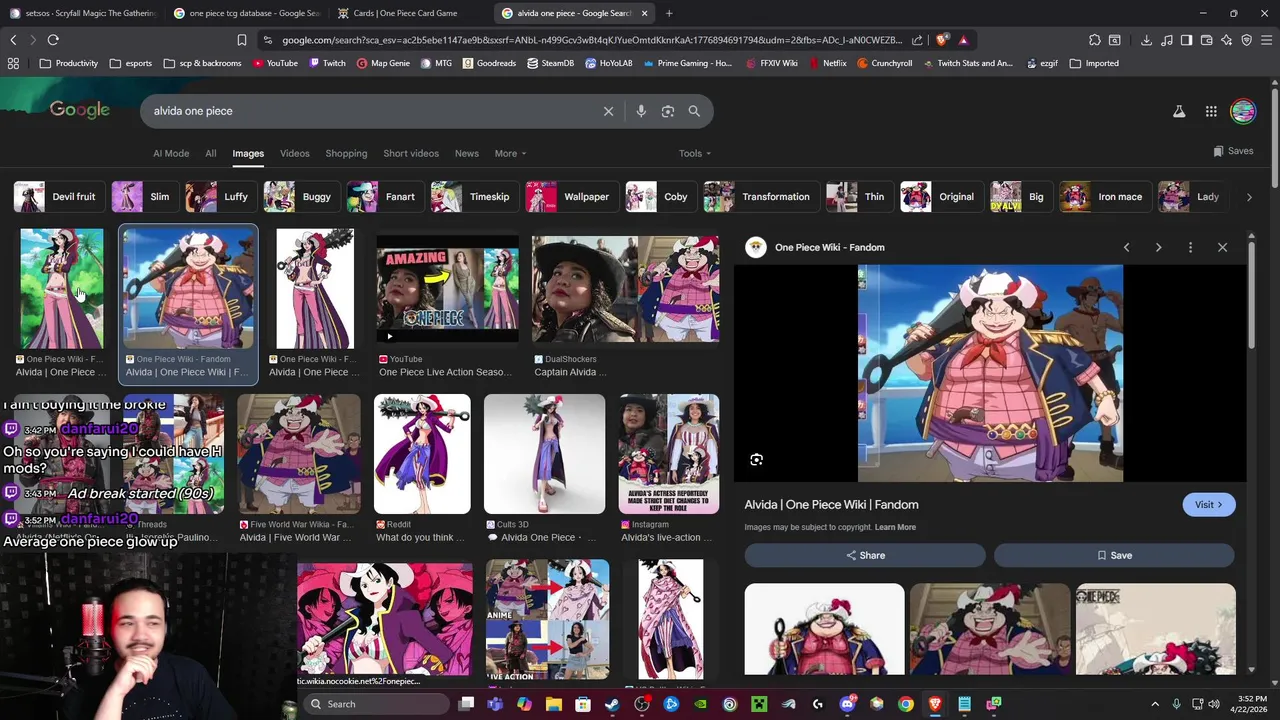The height and width of the screenshot is (720, 1280).
Task: Switch to the Short videos tab
Action: click(411, 153)
